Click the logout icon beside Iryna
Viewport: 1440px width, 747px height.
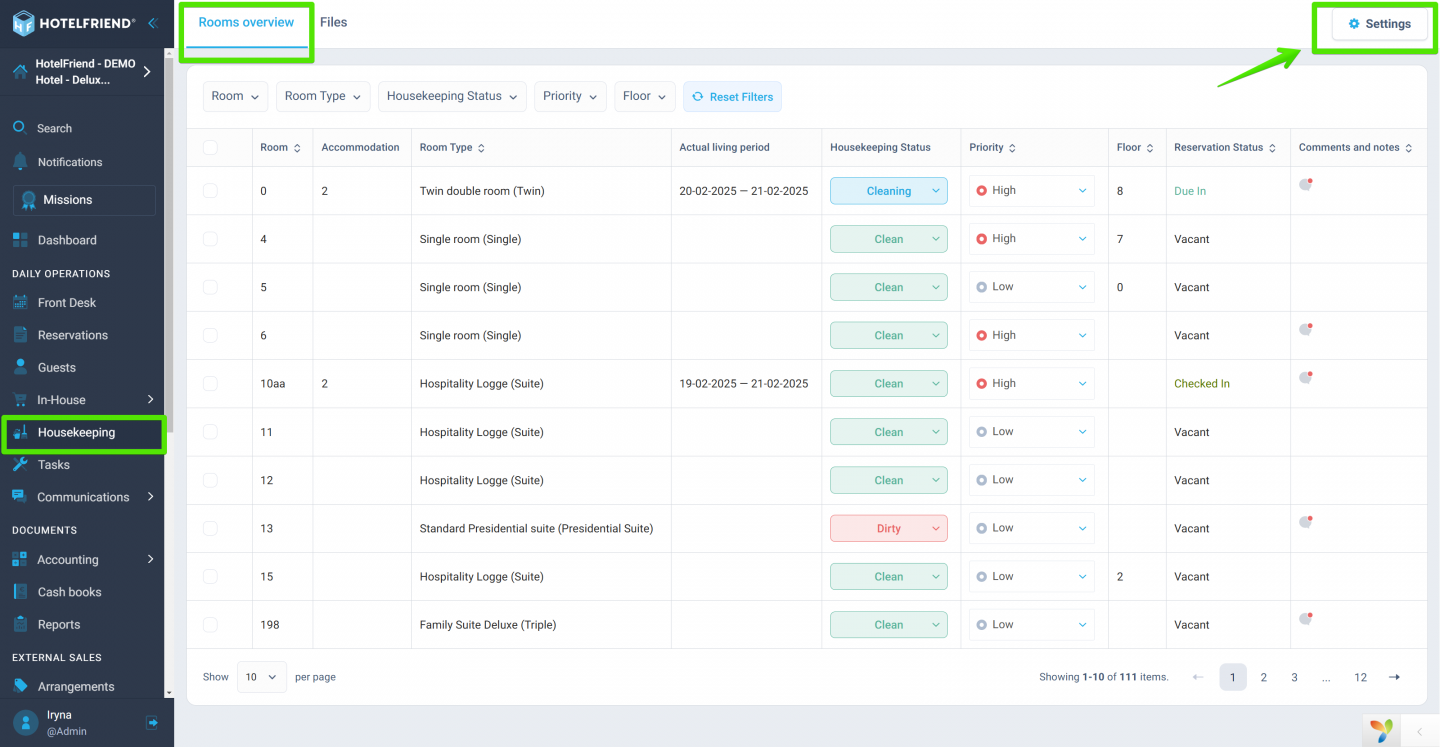coord(152,722)
